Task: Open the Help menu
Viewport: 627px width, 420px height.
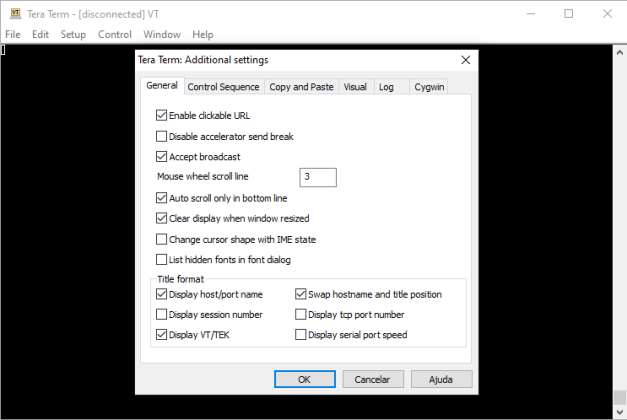Action: [203, 34]
